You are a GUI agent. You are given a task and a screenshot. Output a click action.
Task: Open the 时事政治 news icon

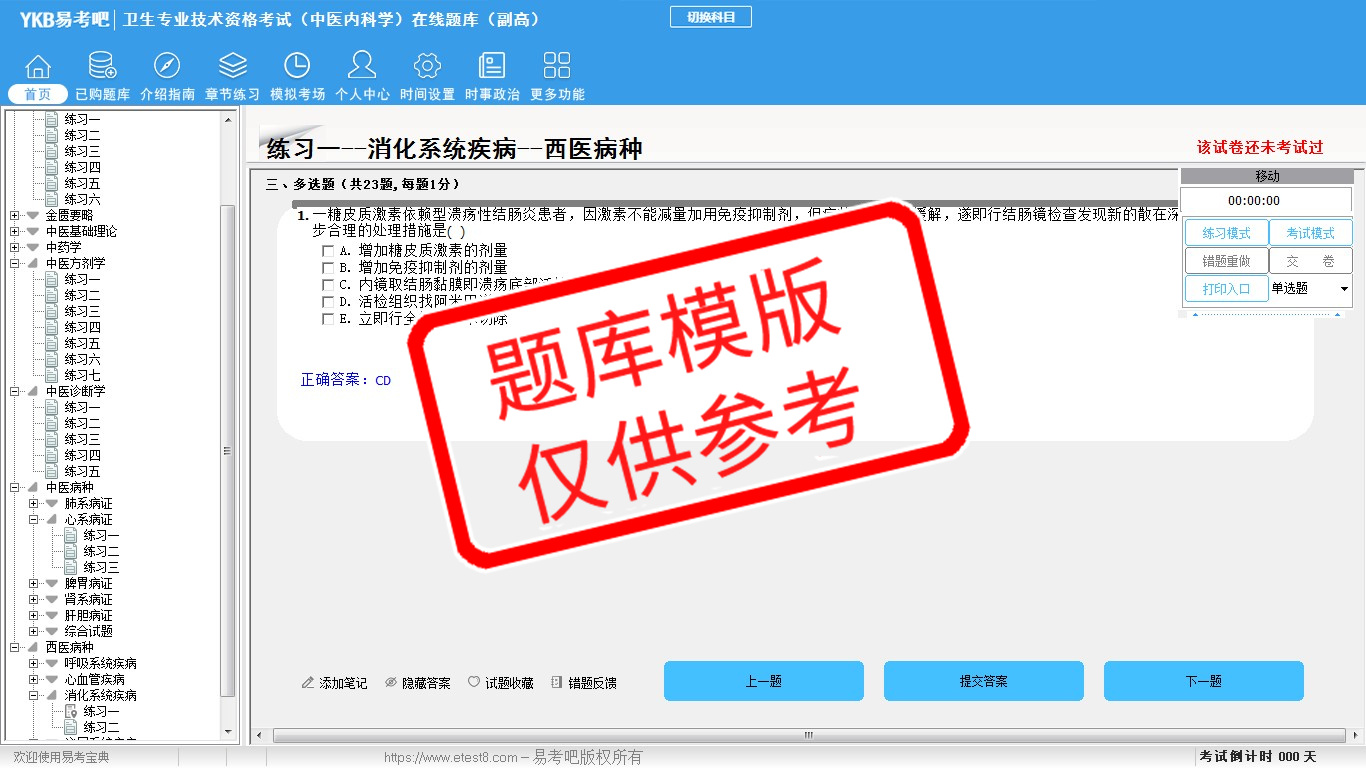point(492,67)
